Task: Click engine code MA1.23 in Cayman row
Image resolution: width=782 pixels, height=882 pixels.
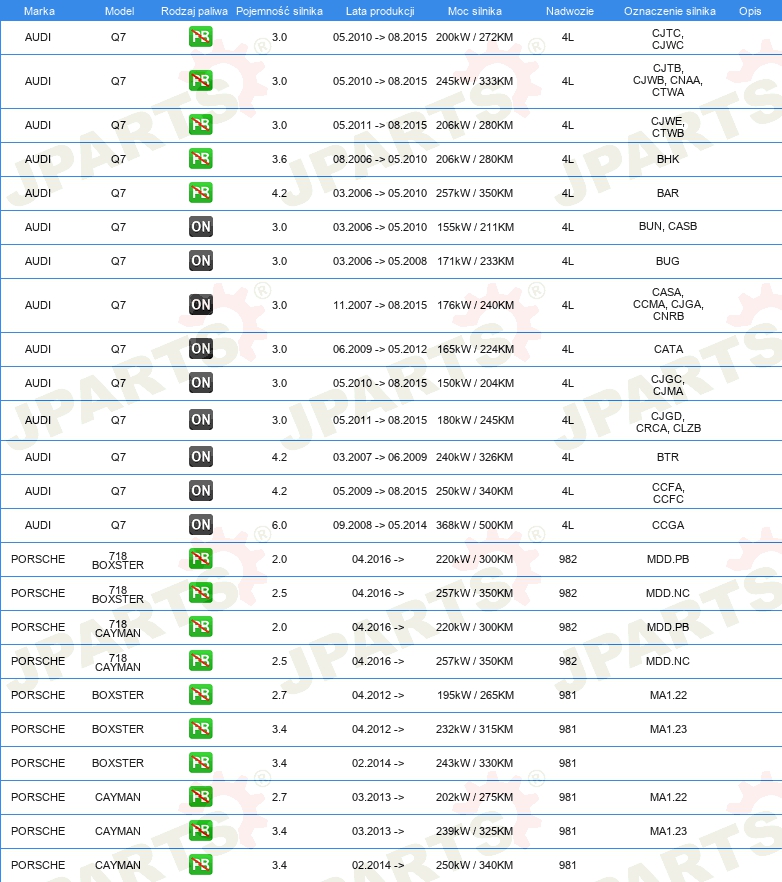Action: [x=668, y=831]
